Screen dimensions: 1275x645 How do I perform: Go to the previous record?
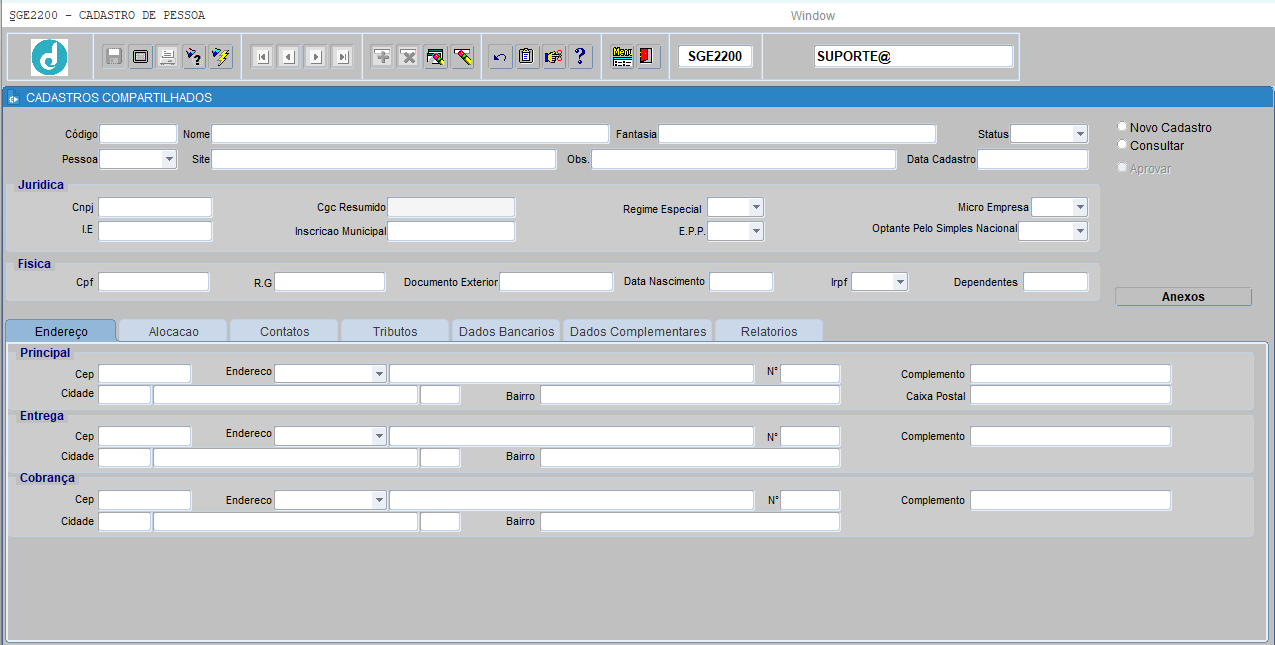(x=289, y=57)
